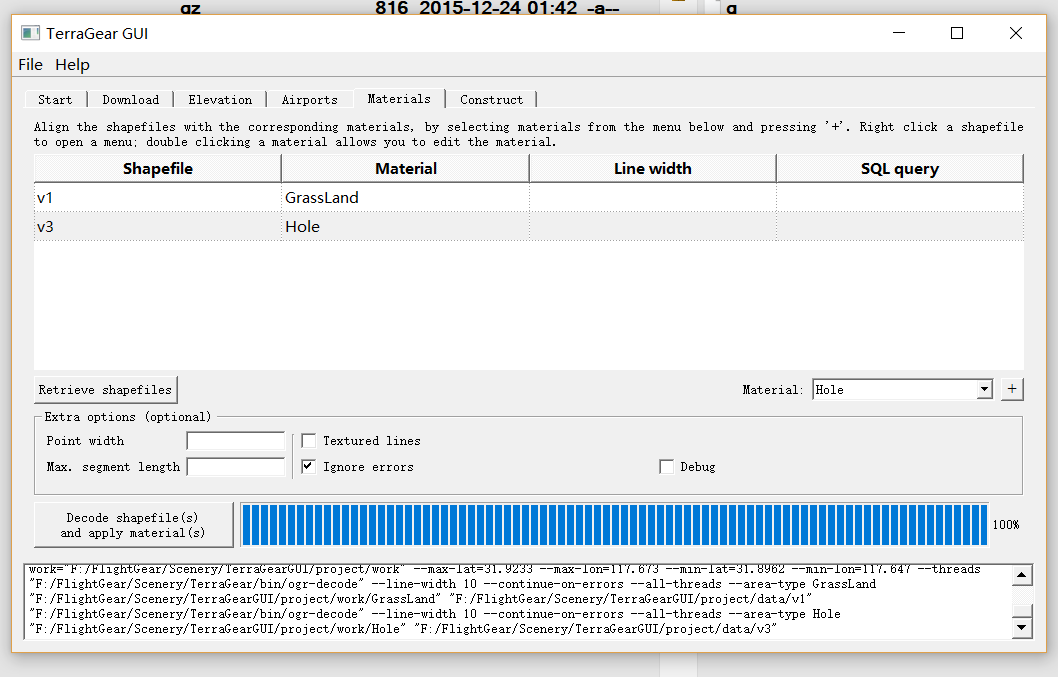Viewport: 1058px width, 677px height.
Task: Enable the Debug checkbox
Action: tap(667, 466)
